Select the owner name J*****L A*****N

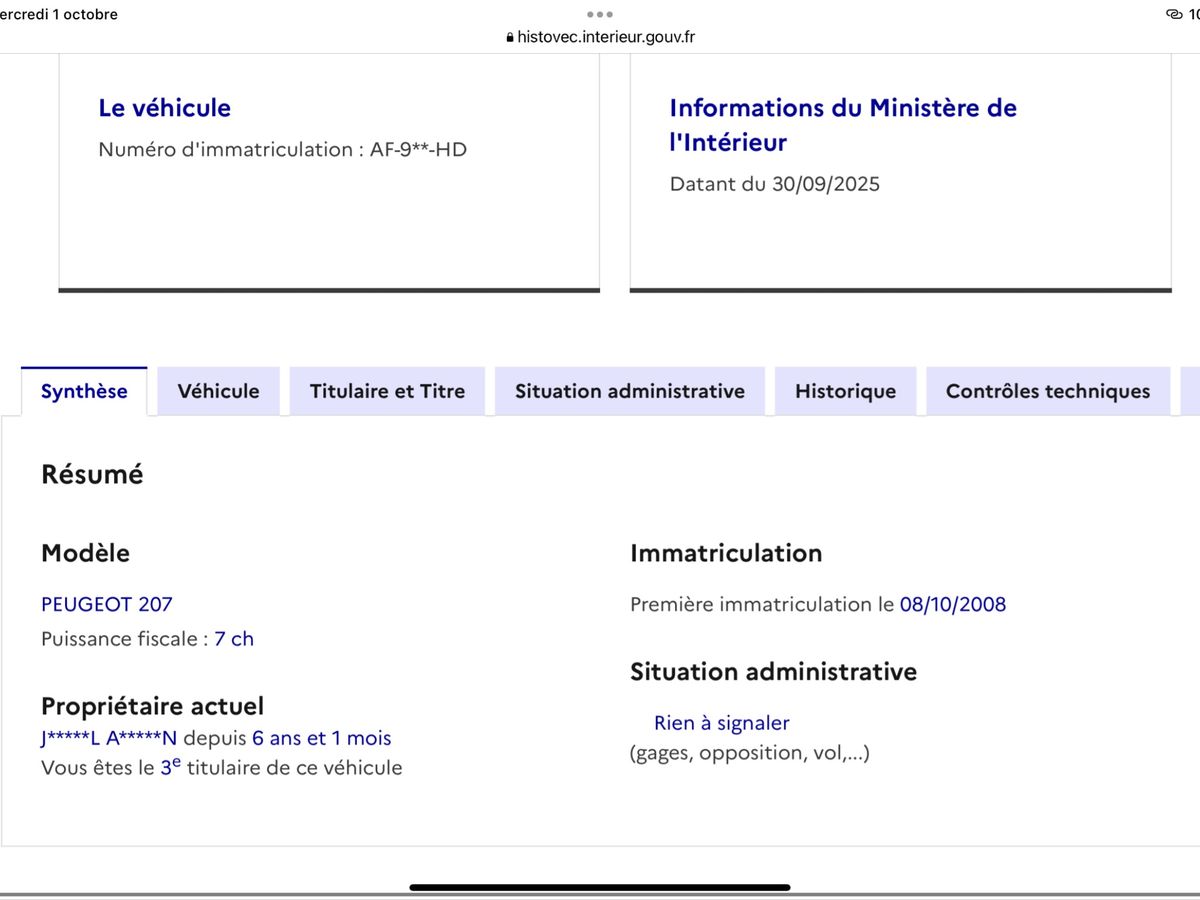[109, 738]
